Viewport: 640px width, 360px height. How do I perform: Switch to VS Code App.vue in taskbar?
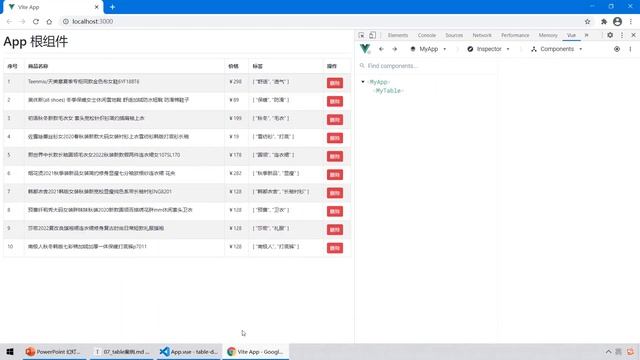[189, 351]
